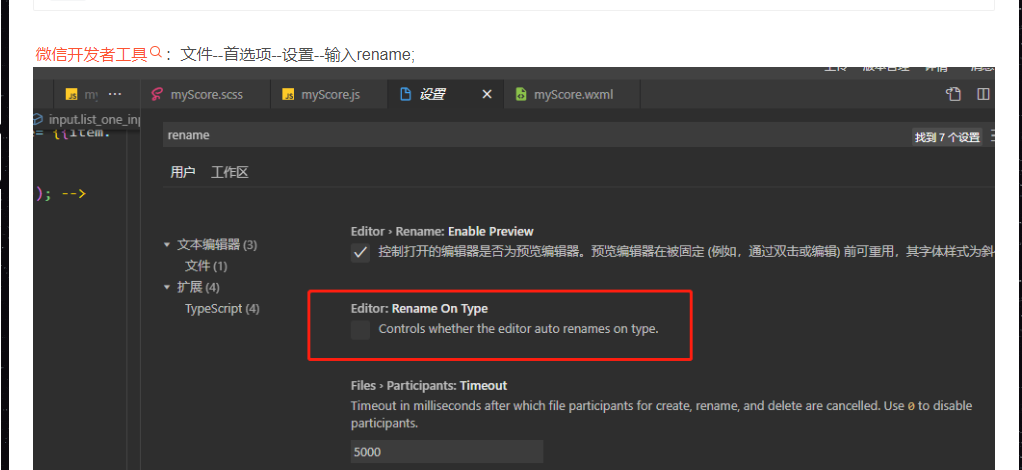Click the 控制打开的编辑器 preview description
This screenshot has width=1022, height=470.
coord(686,252)
